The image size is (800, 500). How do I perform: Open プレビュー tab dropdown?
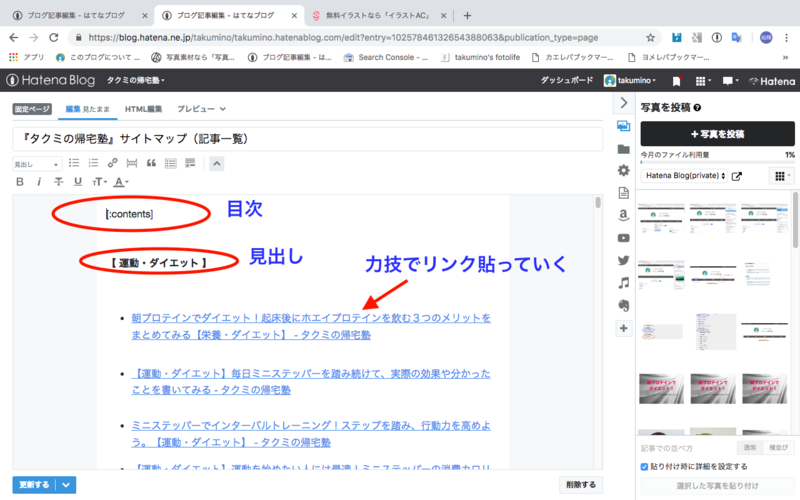click(201, 109)
